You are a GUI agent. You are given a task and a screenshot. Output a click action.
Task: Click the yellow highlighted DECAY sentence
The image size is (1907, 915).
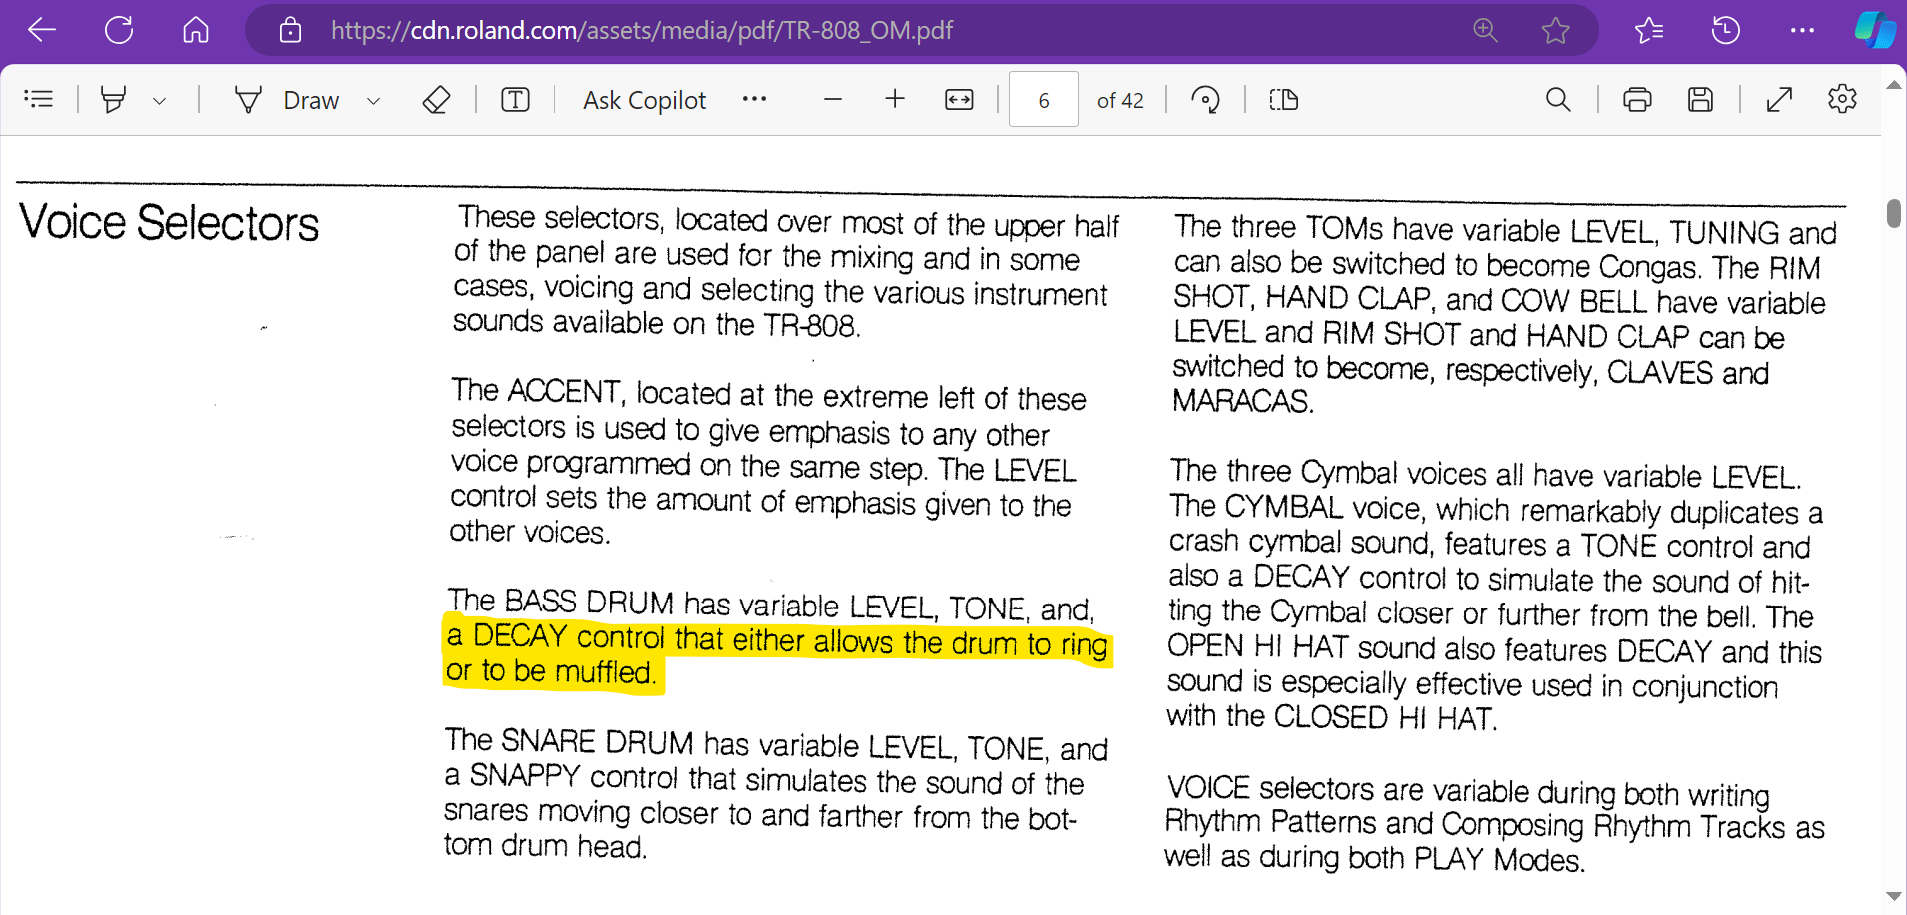click(777, 655)
